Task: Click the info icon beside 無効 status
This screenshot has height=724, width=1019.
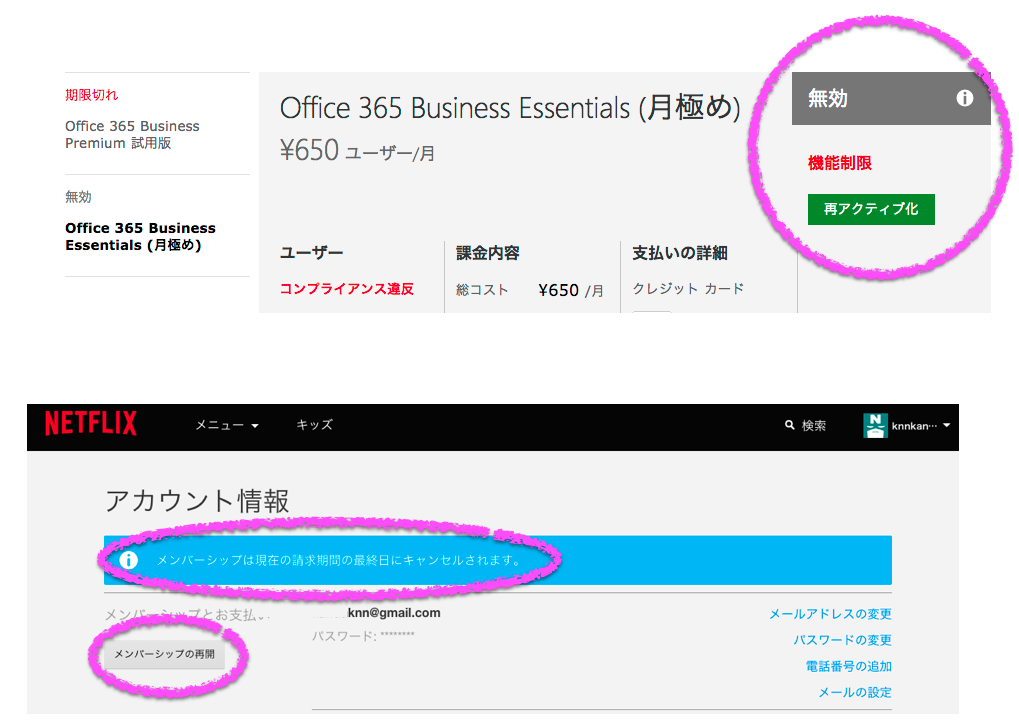Action: 964,98
